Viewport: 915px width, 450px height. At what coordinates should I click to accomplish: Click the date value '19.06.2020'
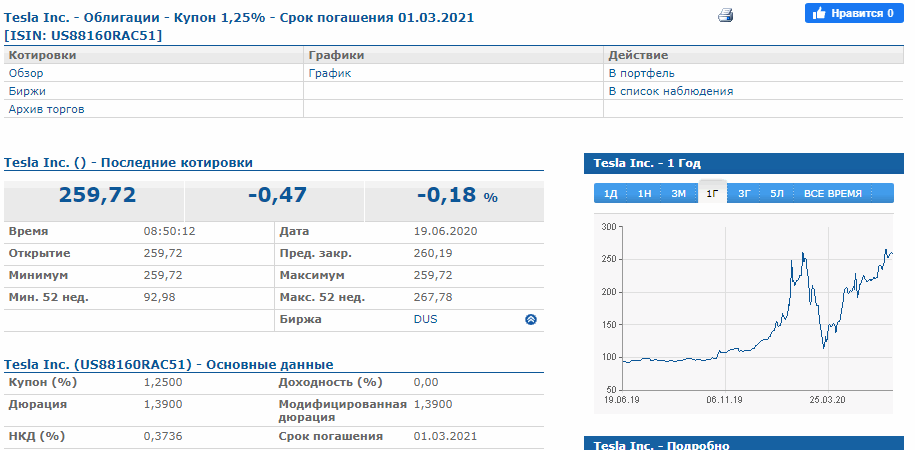click(x=445, y=232)
